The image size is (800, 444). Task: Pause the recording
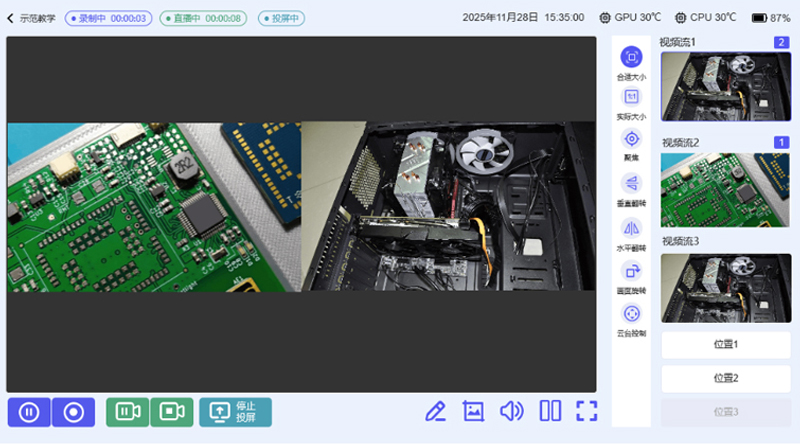point(30,412)
